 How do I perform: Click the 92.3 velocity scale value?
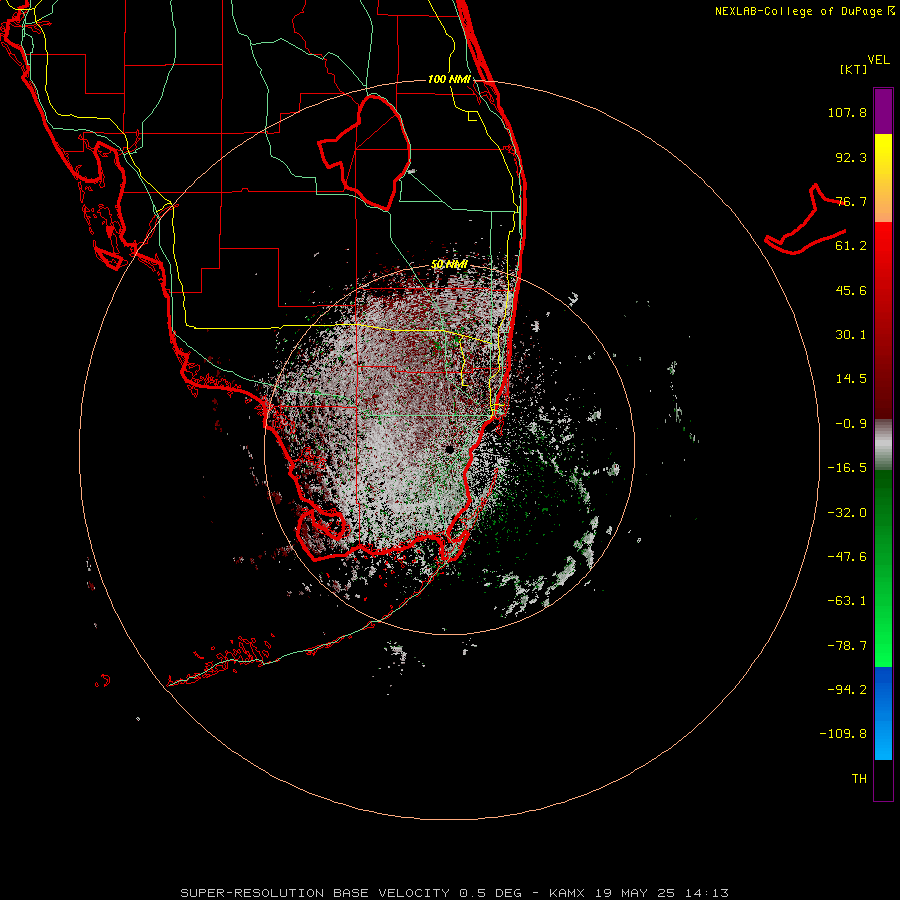851,157
